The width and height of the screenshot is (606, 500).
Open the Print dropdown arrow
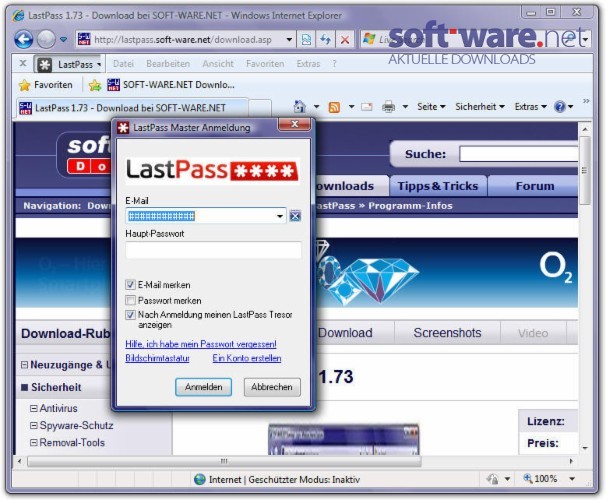405,106
